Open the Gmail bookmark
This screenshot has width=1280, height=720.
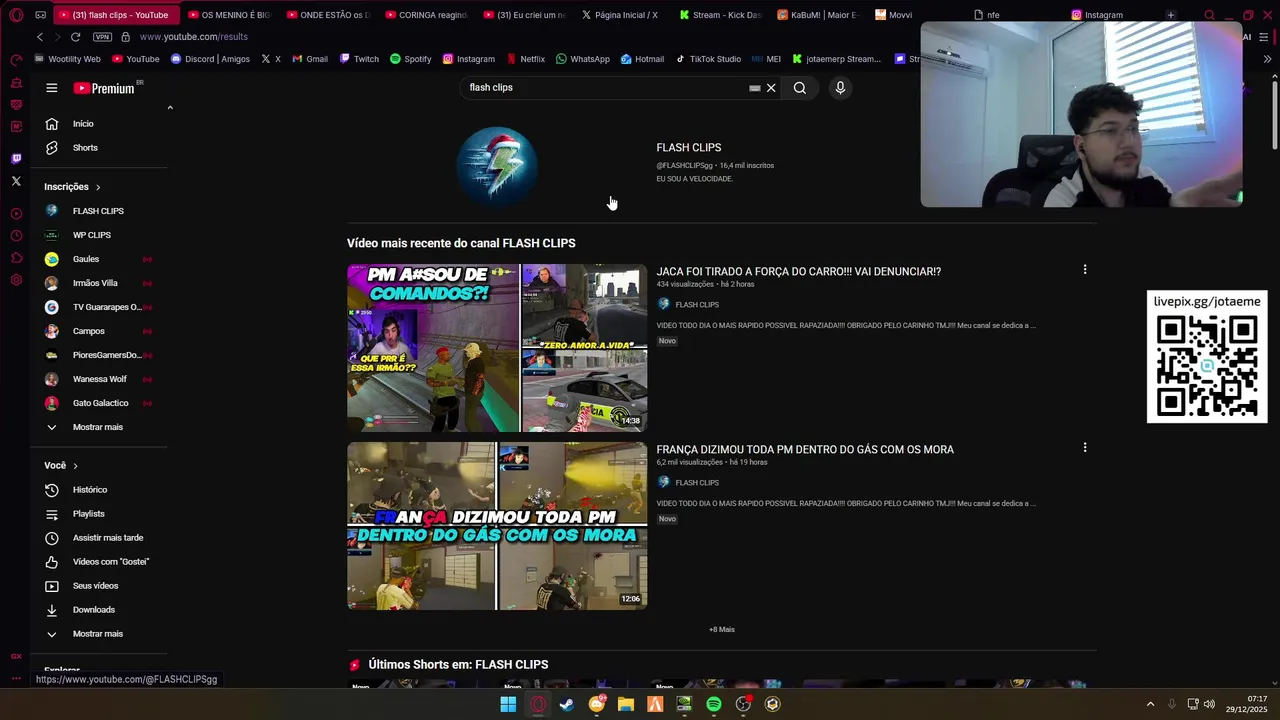310,59
